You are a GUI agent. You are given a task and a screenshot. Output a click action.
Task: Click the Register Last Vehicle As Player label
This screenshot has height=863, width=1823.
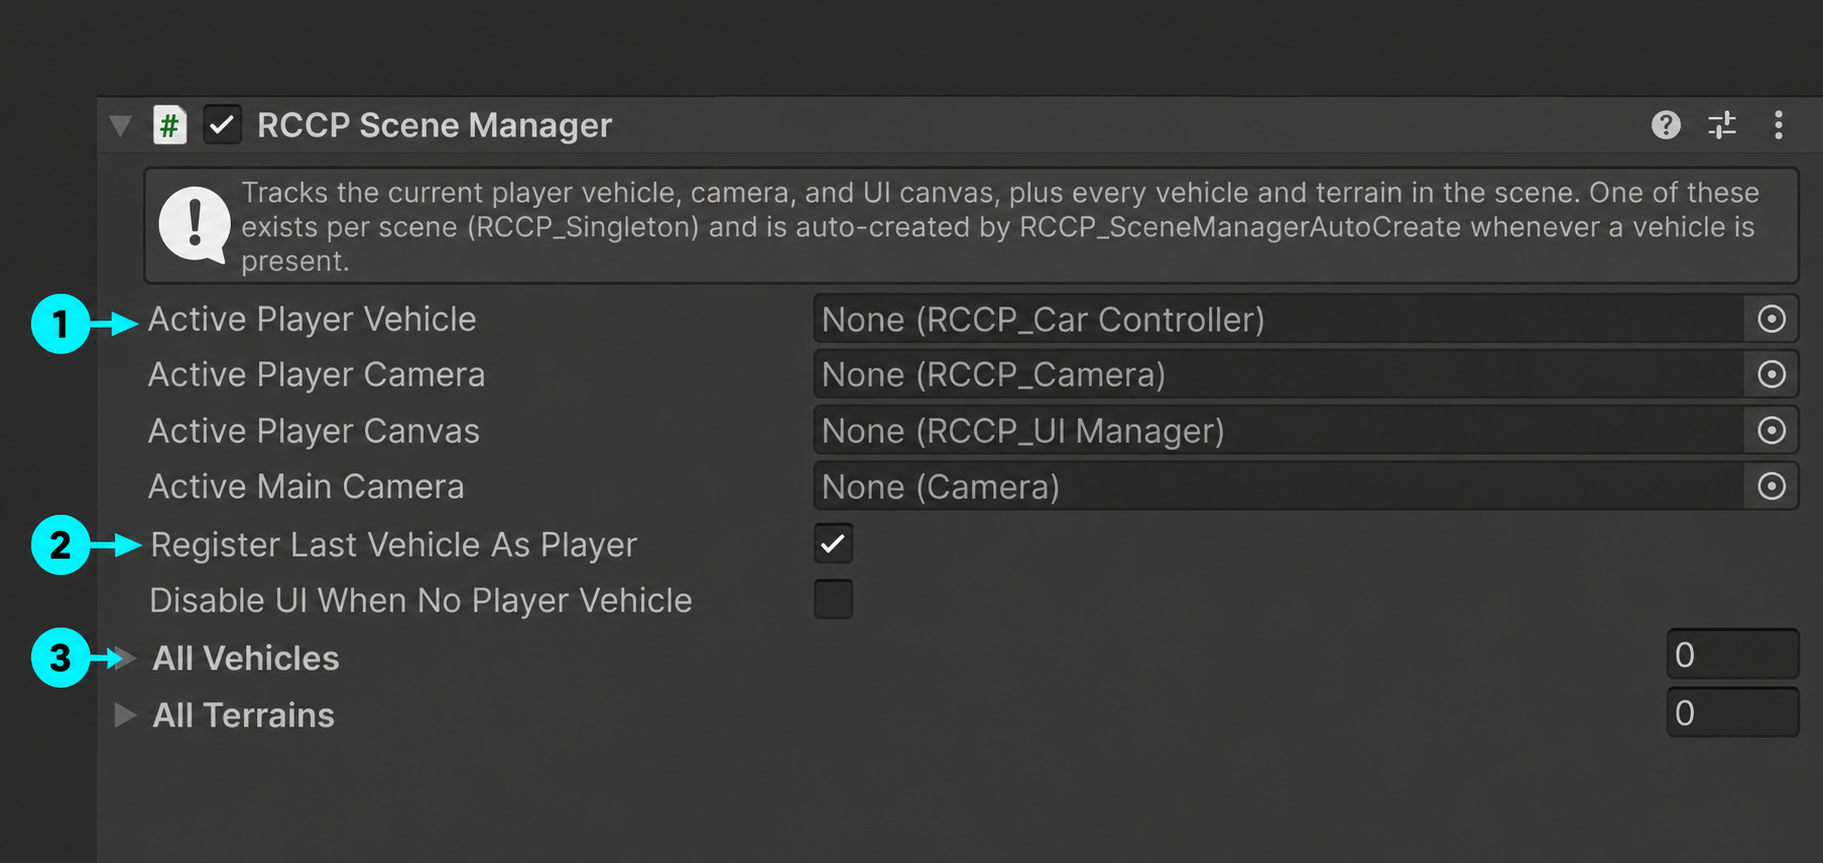point(393,545)
